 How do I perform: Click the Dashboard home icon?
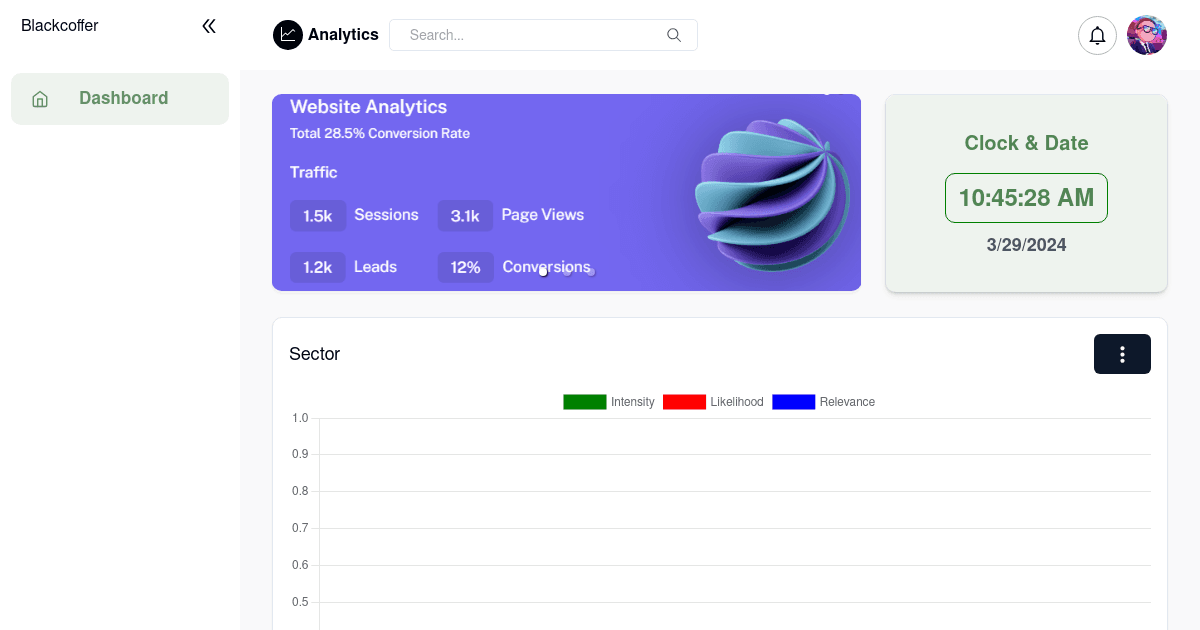[x=40, y=99]
